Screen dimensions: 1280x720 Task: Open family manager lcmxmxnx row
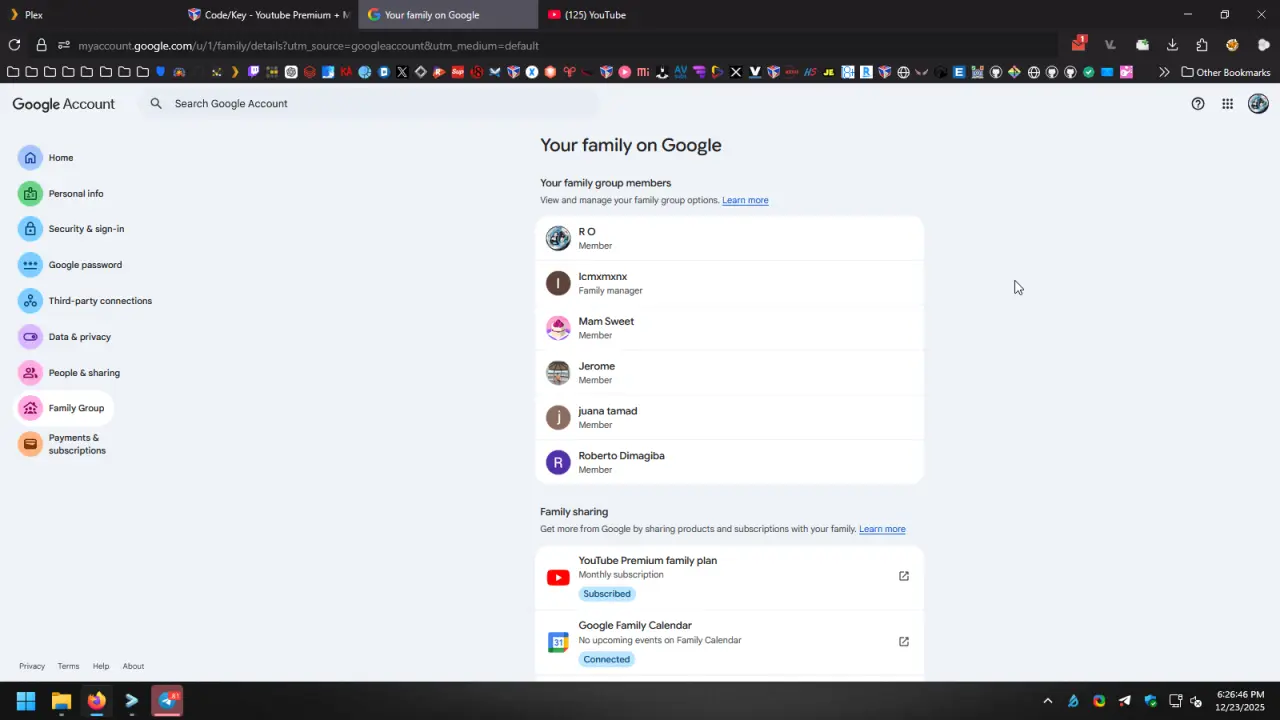pos(730,283)
